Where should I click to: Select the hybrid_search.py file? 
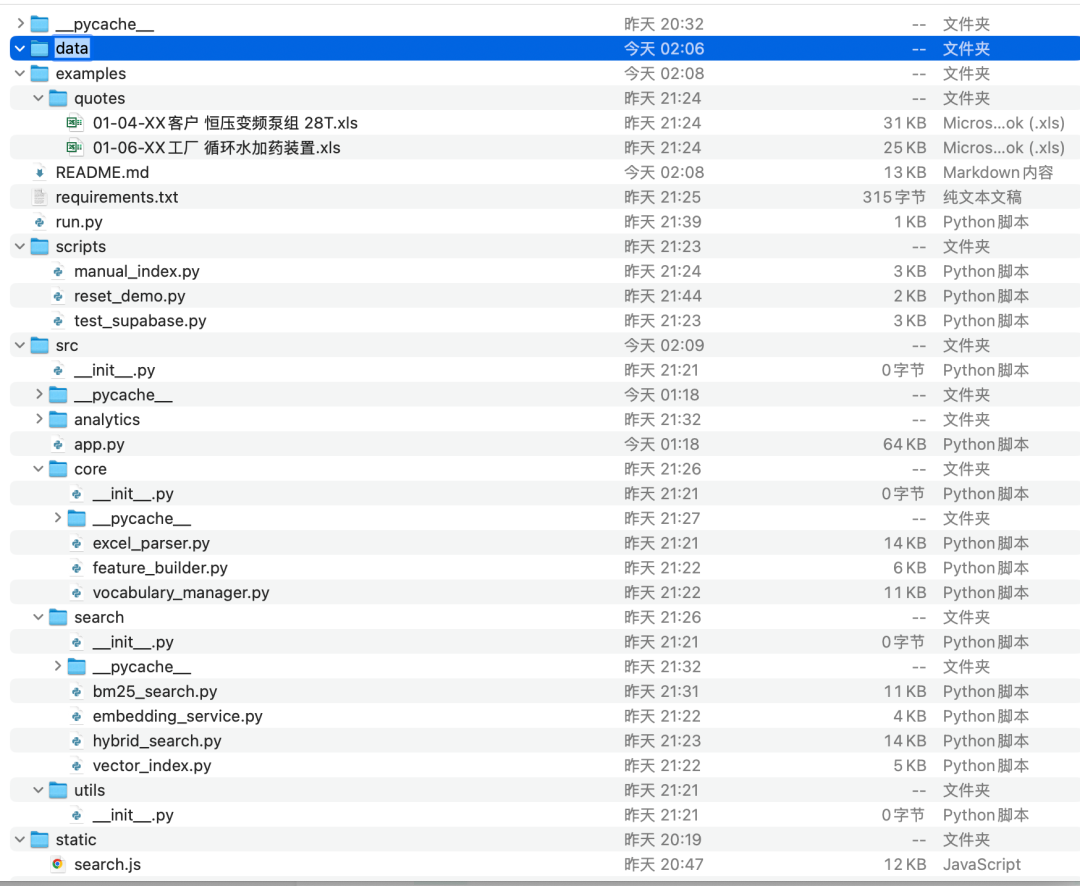coord(156,741)
